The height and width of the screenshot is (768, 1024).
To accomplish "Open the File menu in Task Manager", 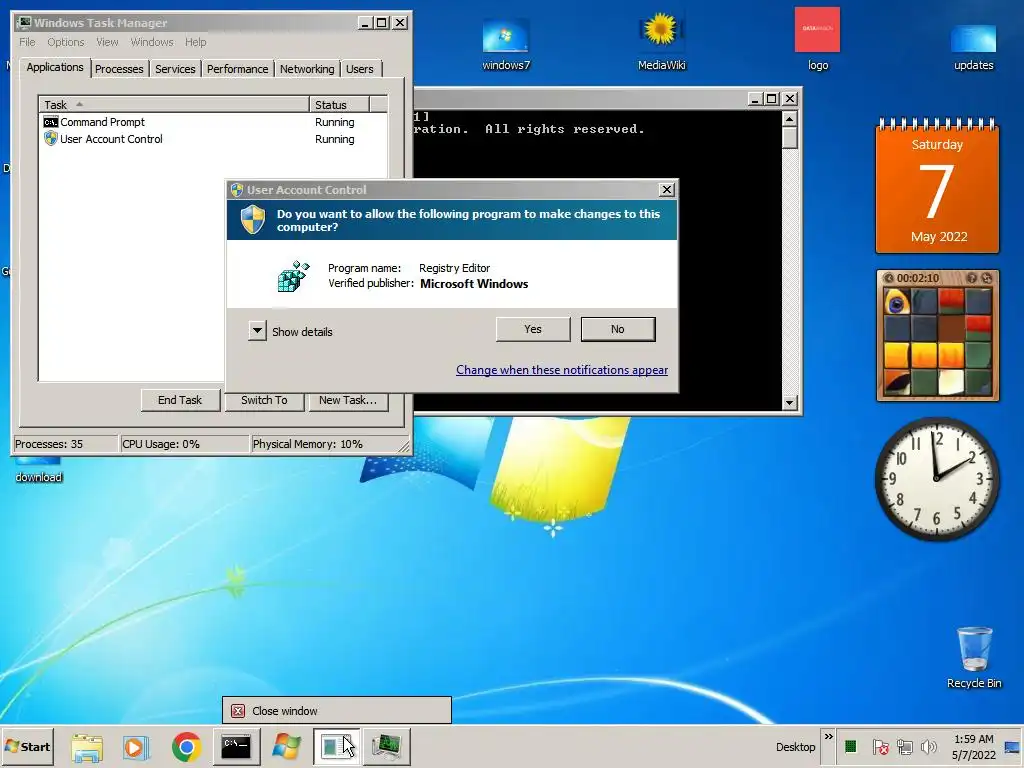I will click(27, 42).
